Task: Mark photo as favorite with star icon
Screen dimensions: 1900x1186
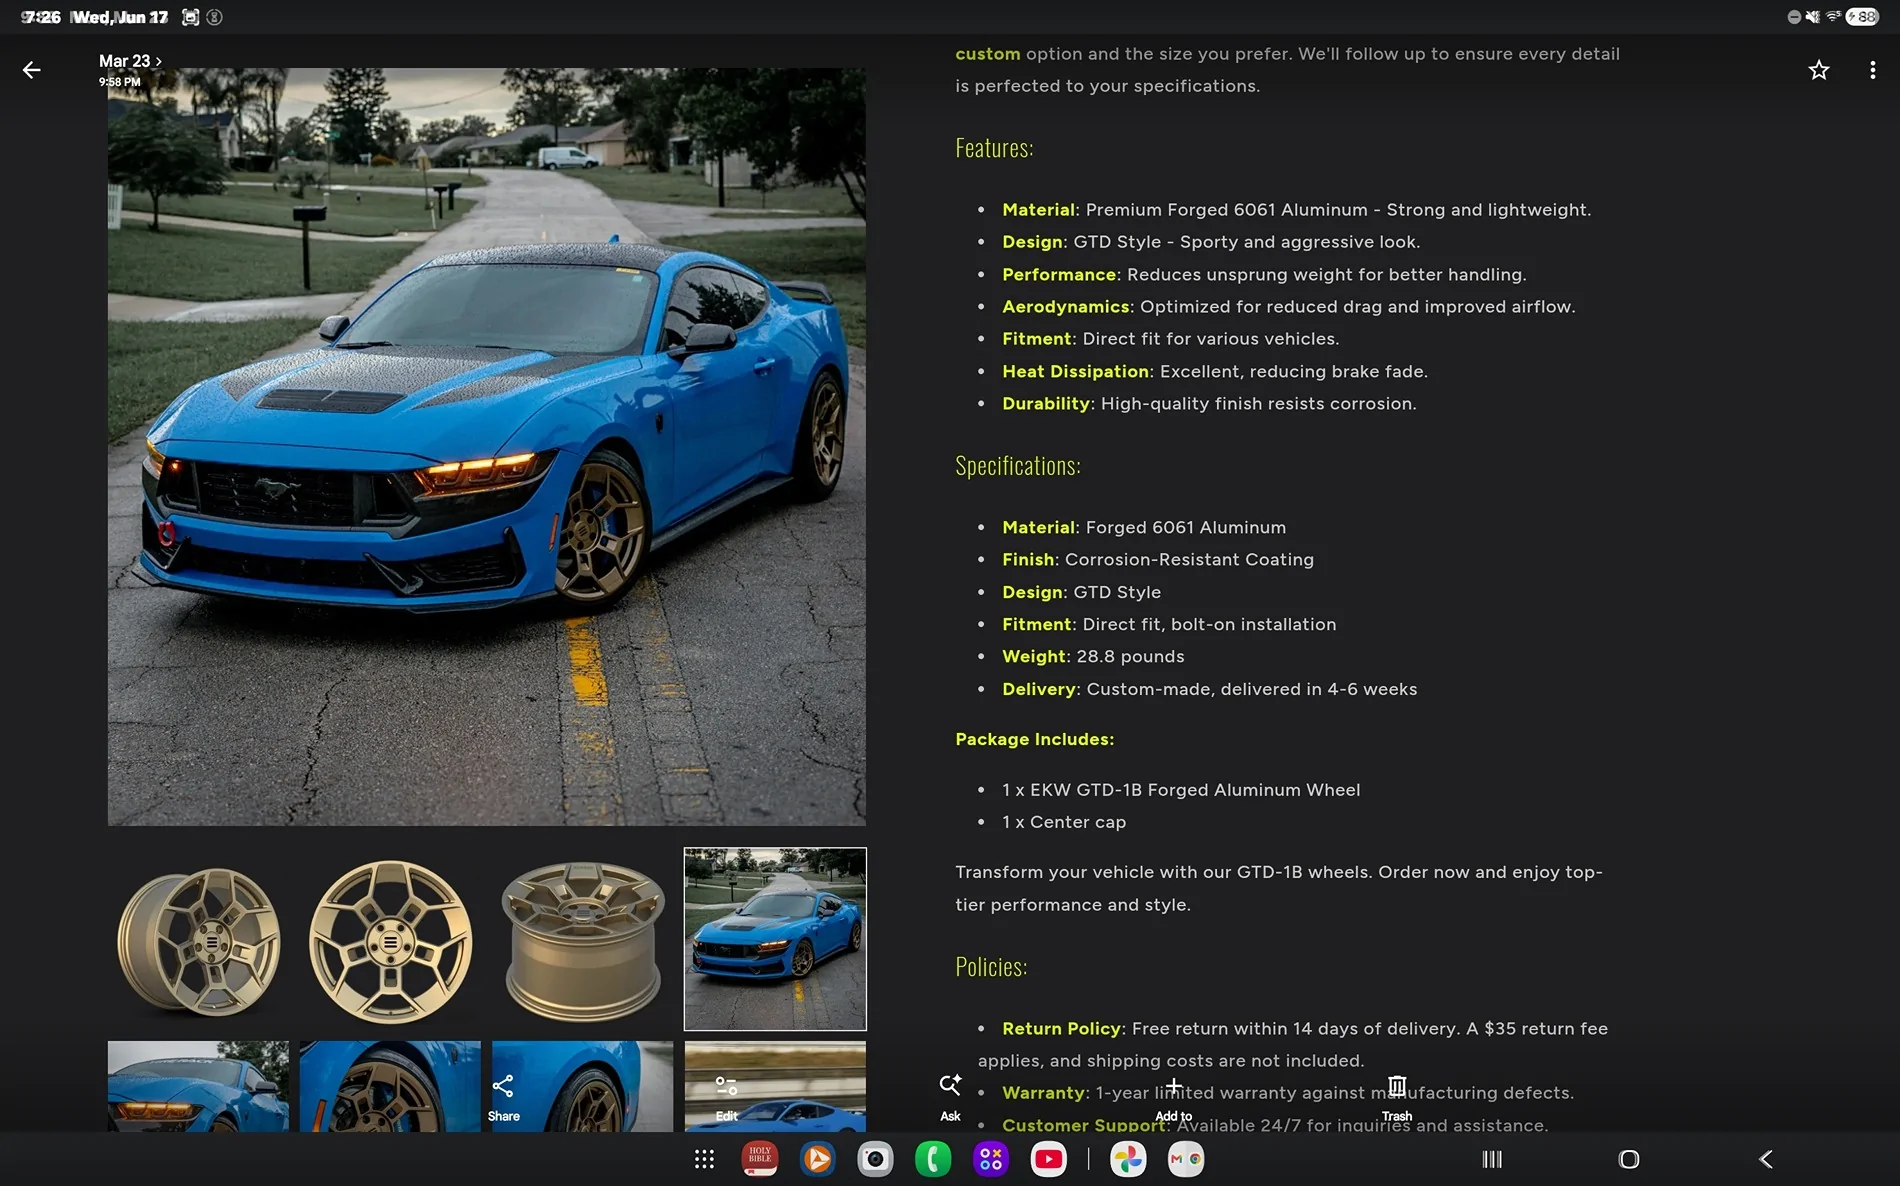Action: coord(1819,70)
